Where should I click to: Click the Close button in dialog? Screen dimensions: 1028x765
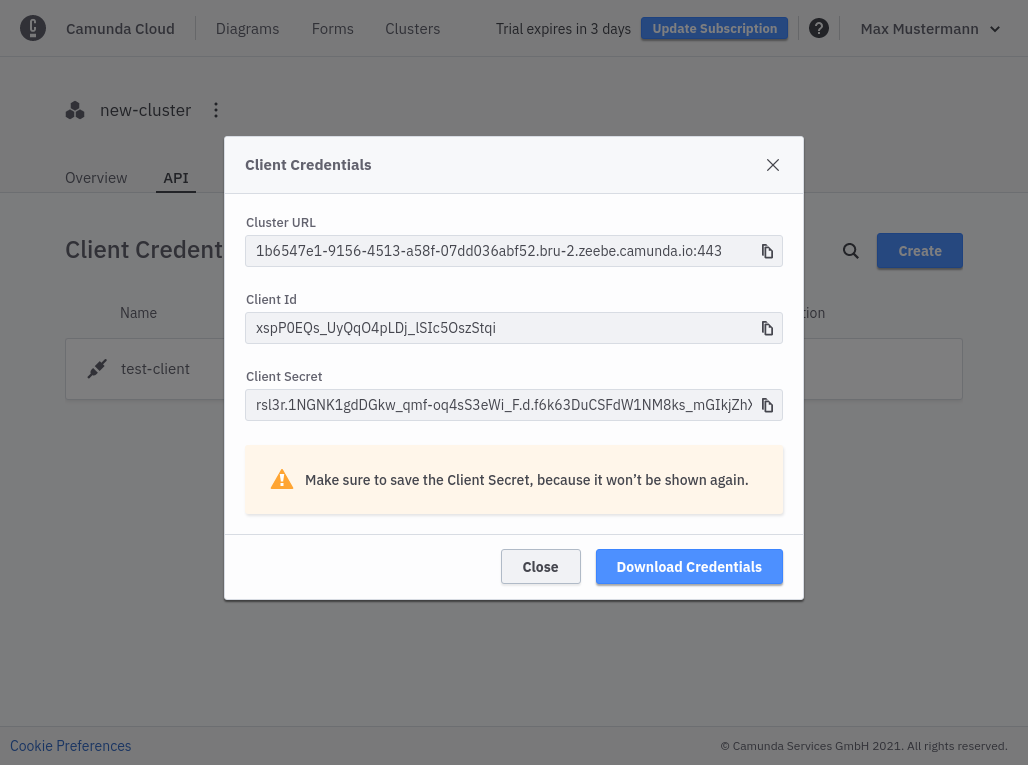(540, 566)
